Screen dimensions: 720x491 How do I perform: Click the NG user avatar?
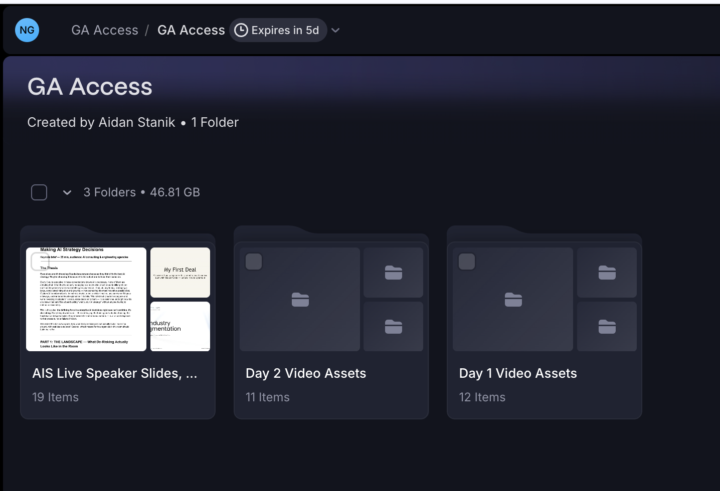pos(27,30)
